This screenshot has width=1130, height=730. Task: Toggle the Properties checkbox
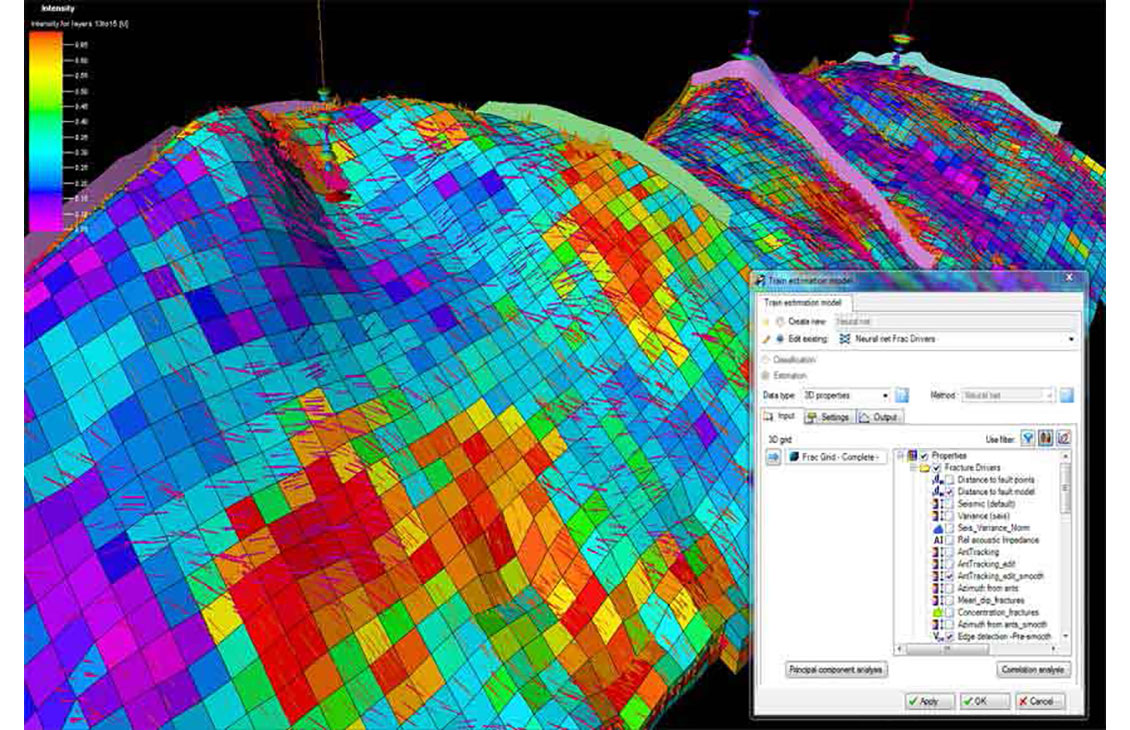tap(924, 456)
